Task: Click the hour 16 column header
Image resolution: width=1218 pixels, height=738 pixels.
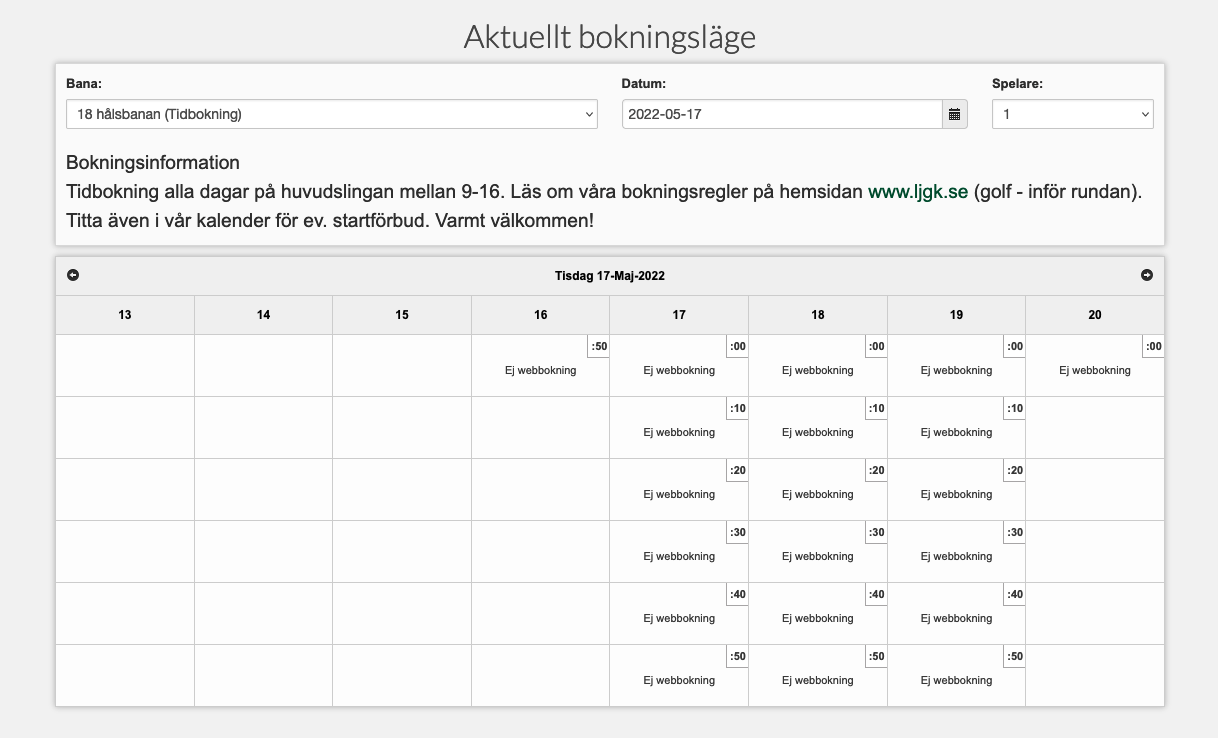Action: point(541,315)
